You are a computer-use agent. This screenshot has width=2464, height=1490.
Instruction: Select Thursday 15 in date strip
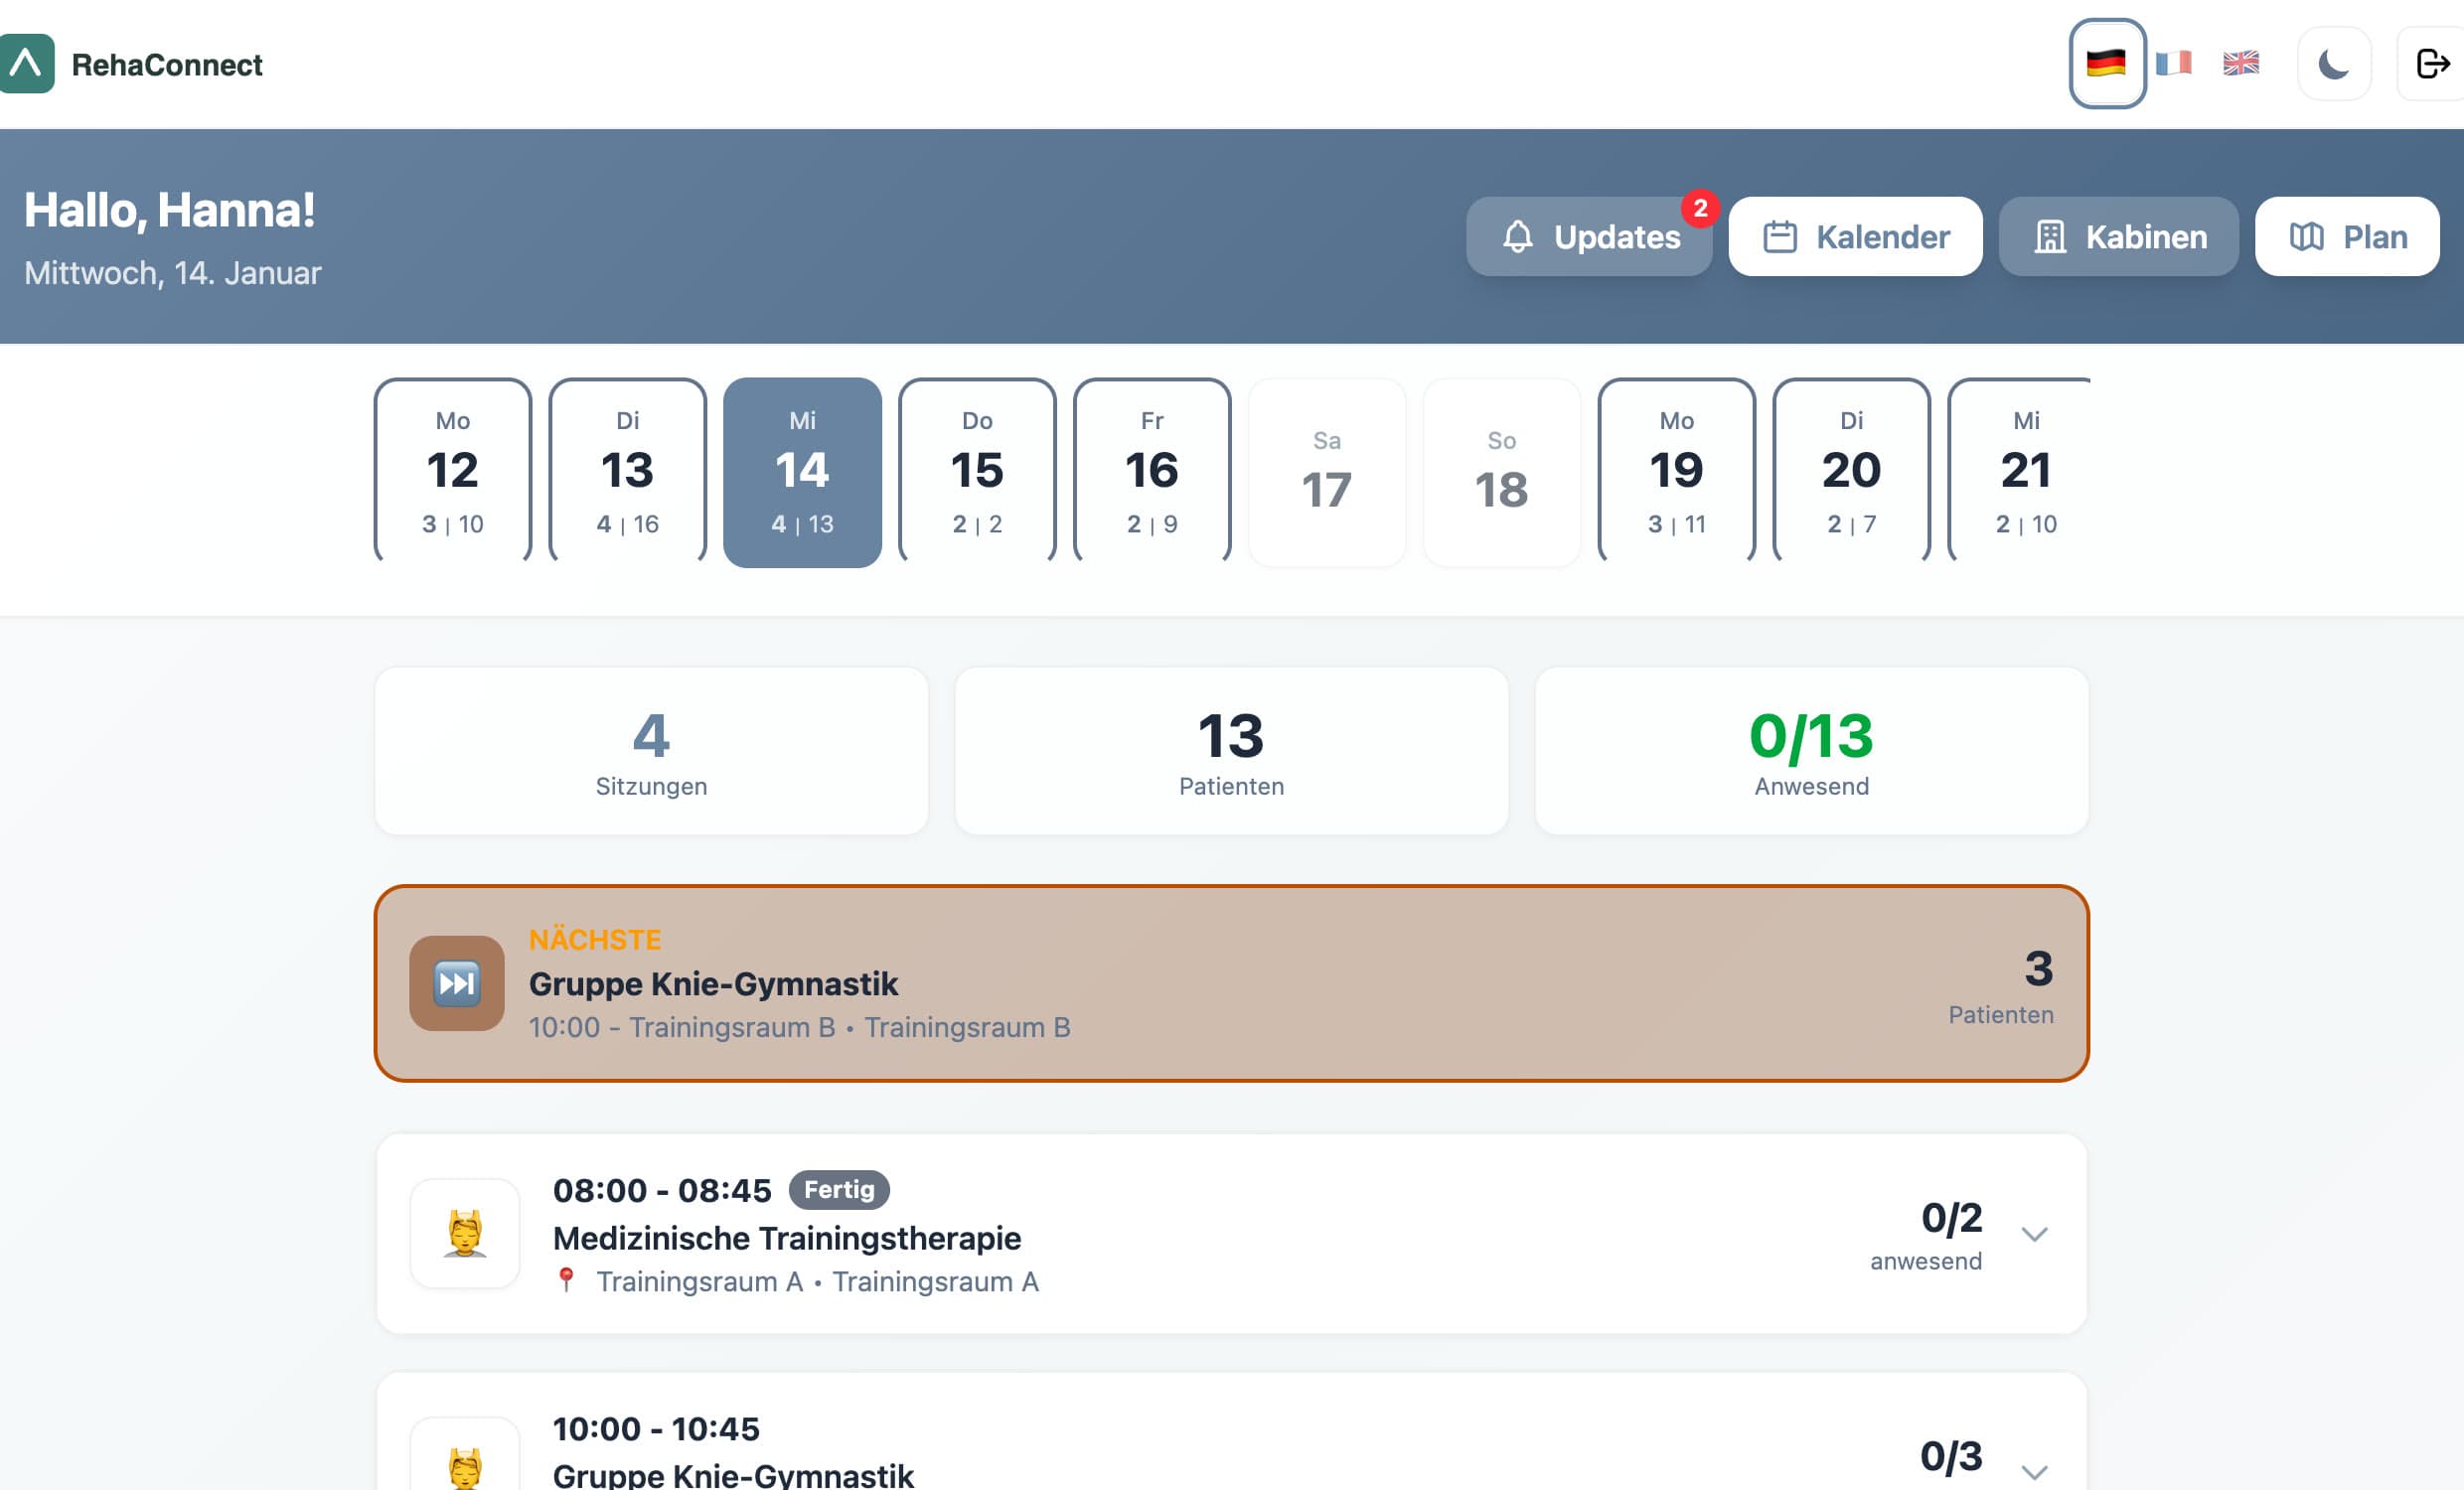977,471
